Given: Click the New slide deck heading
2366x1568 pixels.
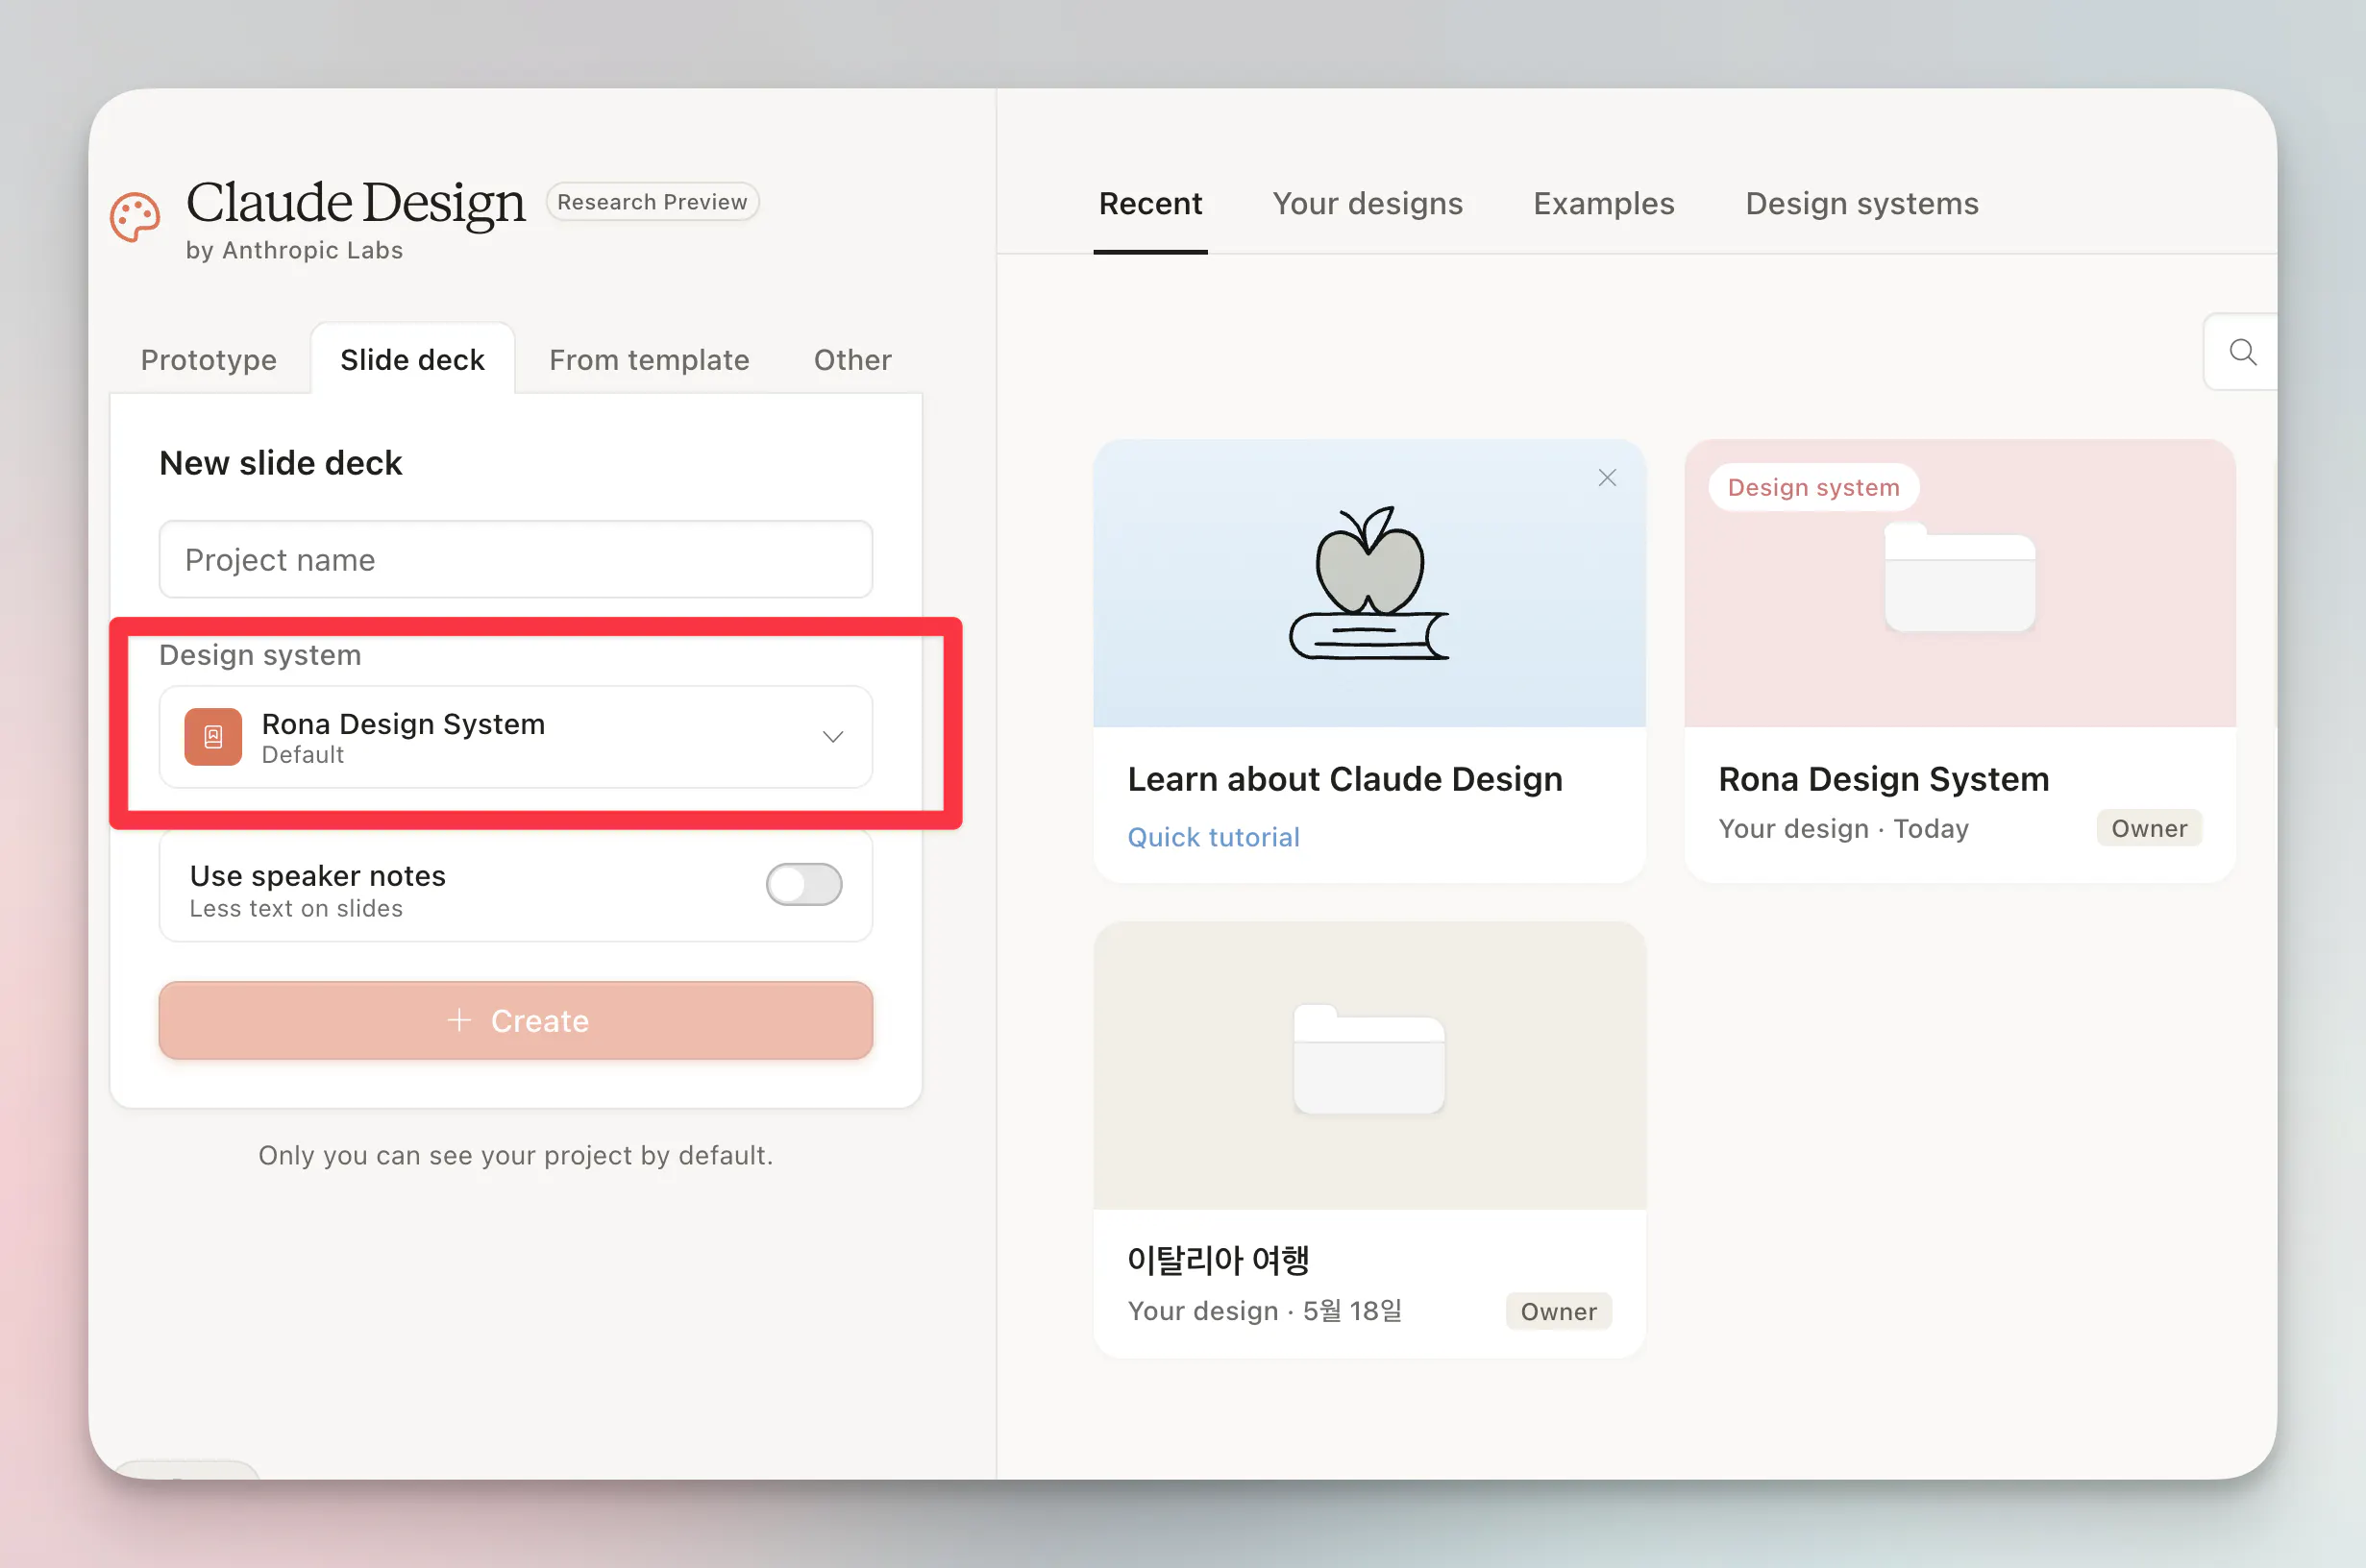Looking at the screenshot, I should 280,463.
